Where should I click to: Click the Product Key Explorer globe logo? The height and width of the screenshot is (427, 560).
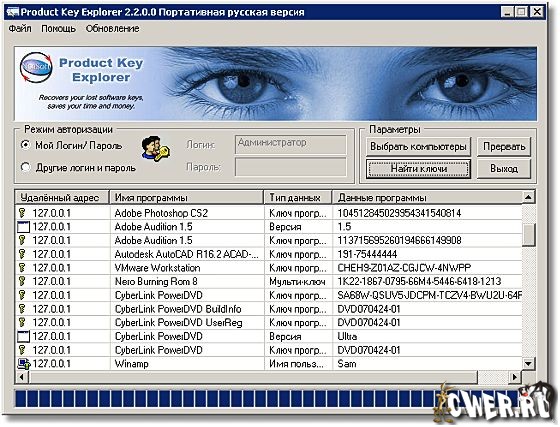[x=36, y=67]
